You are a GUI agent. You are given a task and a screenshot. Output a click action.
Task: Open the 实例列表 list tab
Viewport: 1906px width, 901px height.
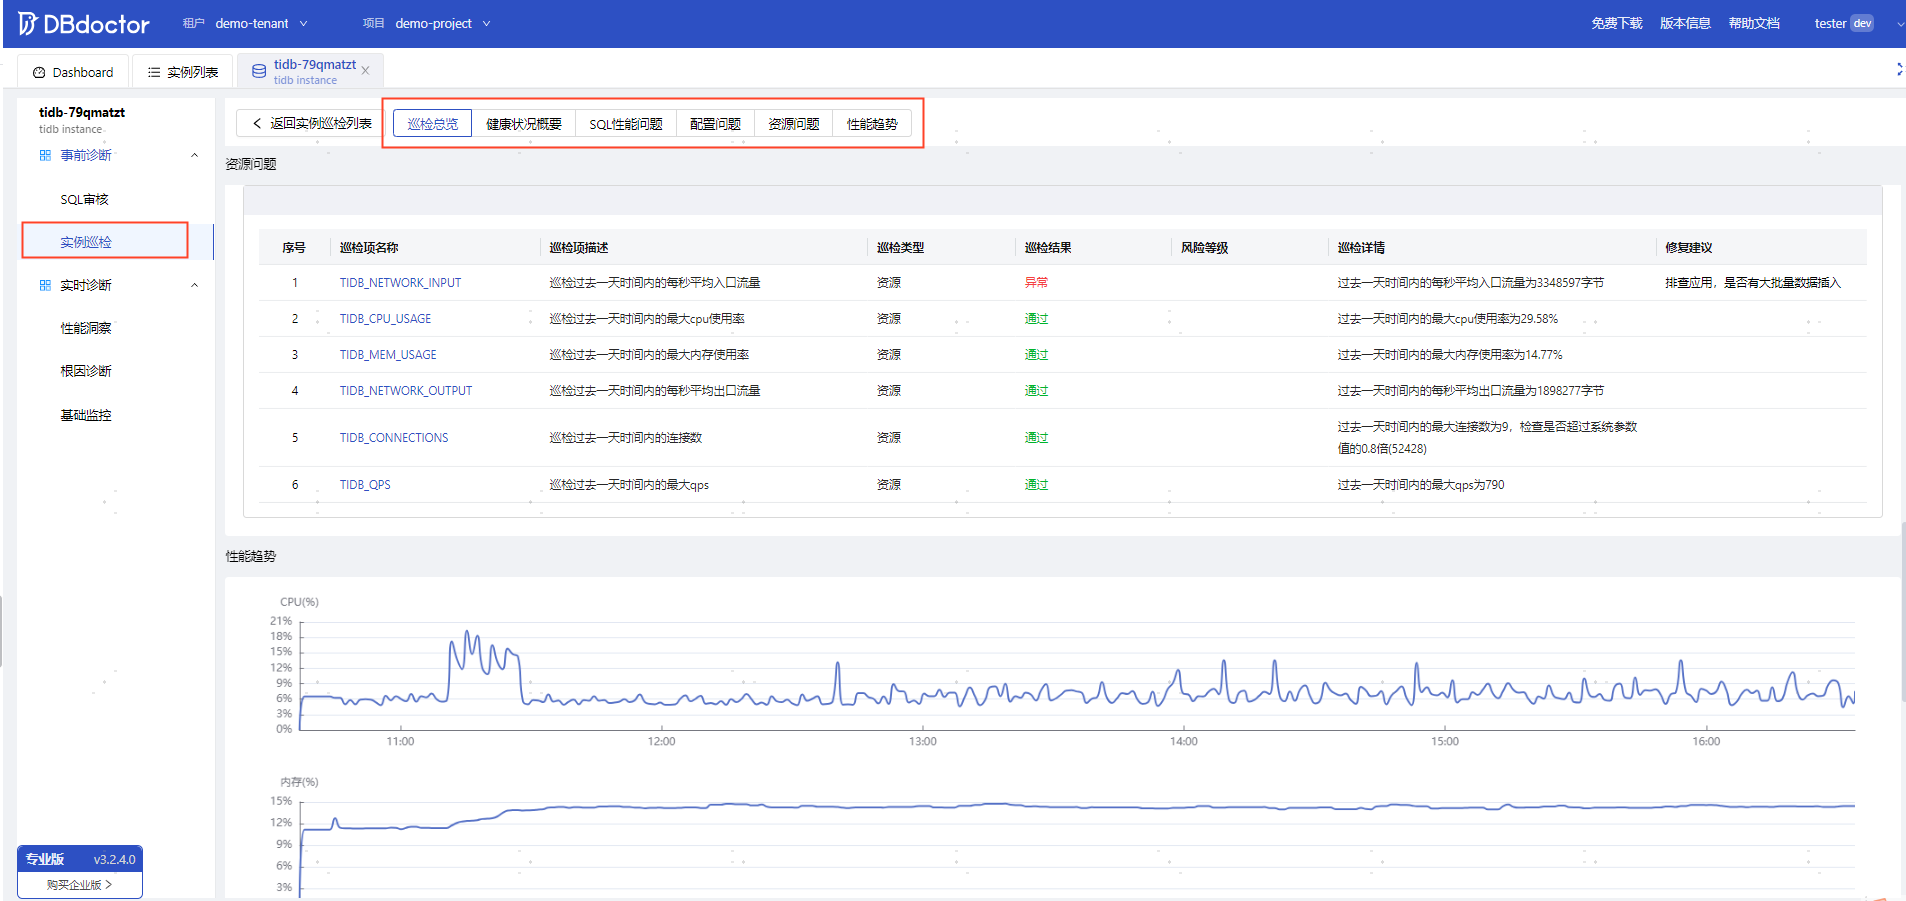[183, 72]
